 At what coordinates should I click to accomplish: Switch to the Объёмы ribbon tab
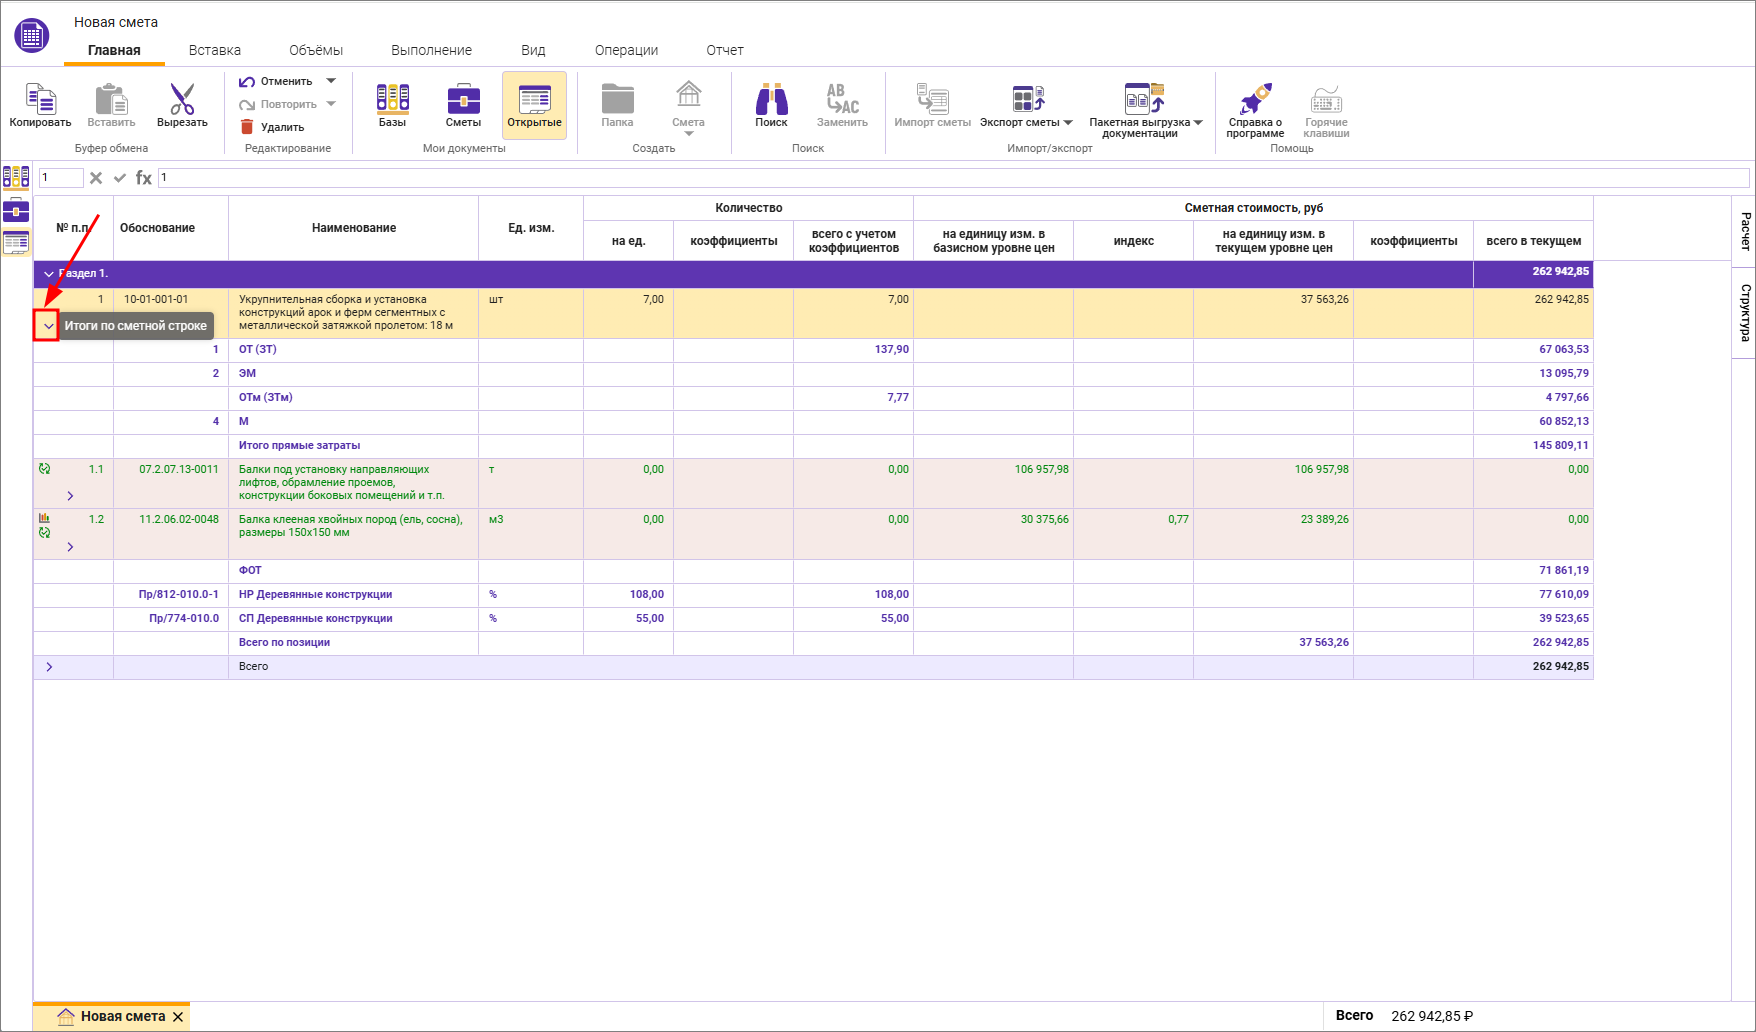coord(315,50)
